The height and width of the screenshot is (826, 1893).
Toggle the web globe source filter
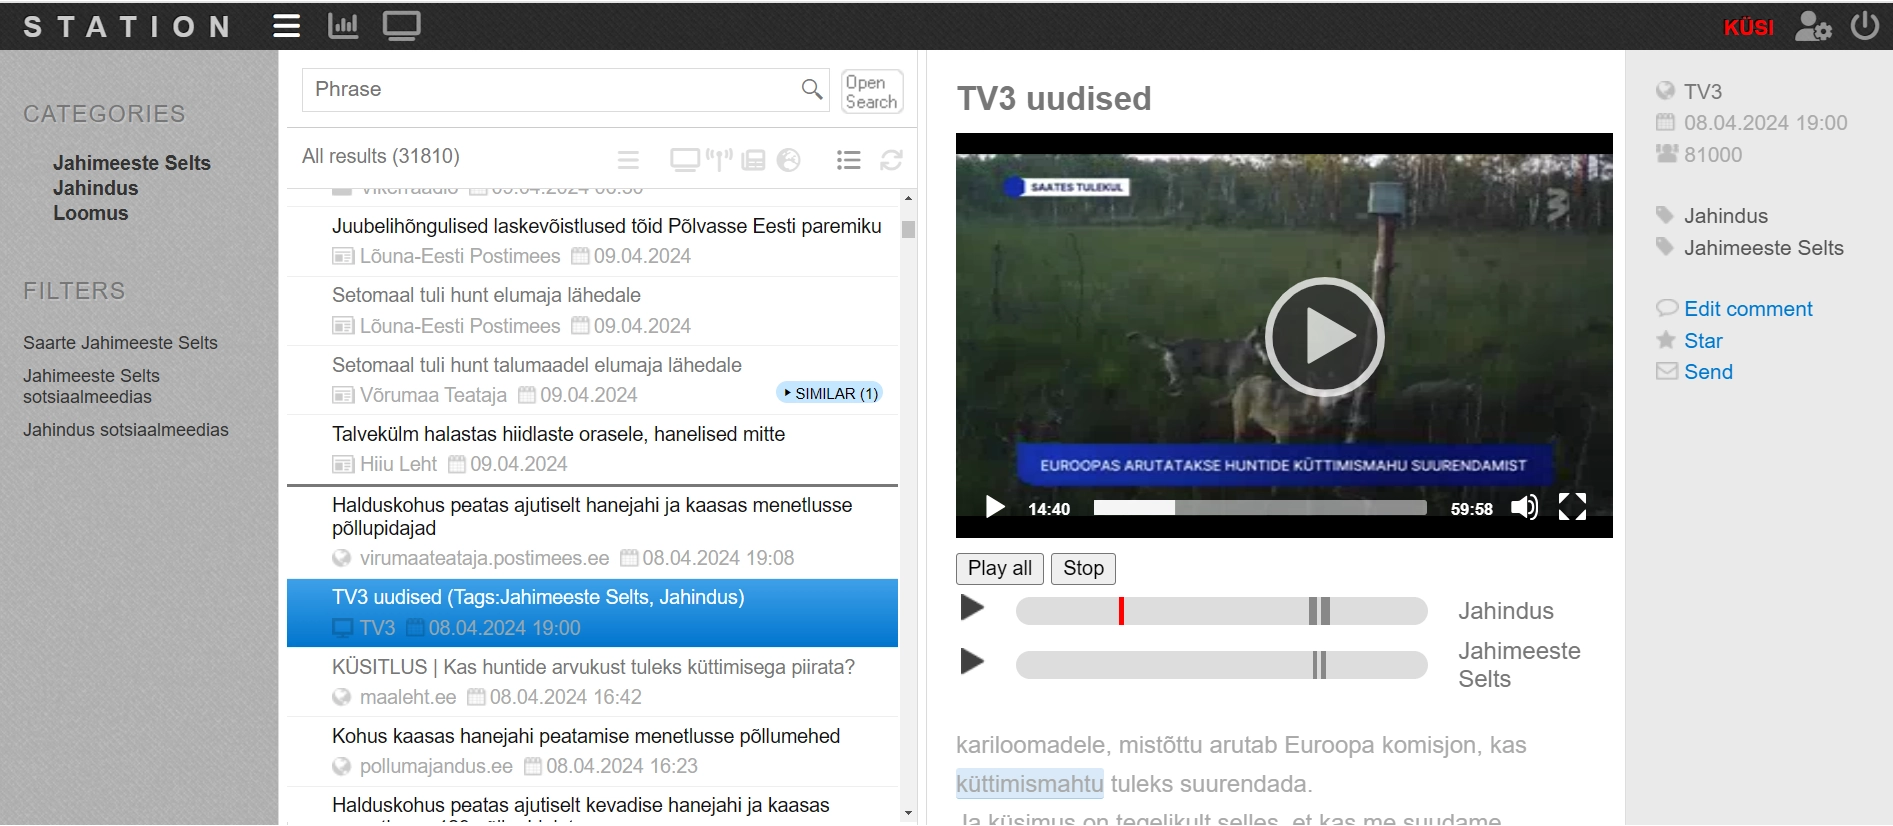click(x=789, y=160)
